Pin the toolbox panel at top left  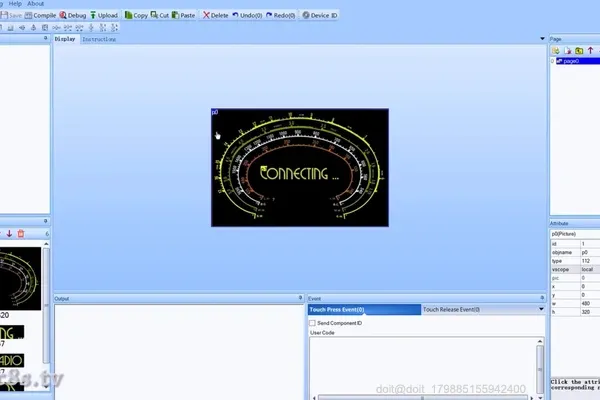(46, 38)
